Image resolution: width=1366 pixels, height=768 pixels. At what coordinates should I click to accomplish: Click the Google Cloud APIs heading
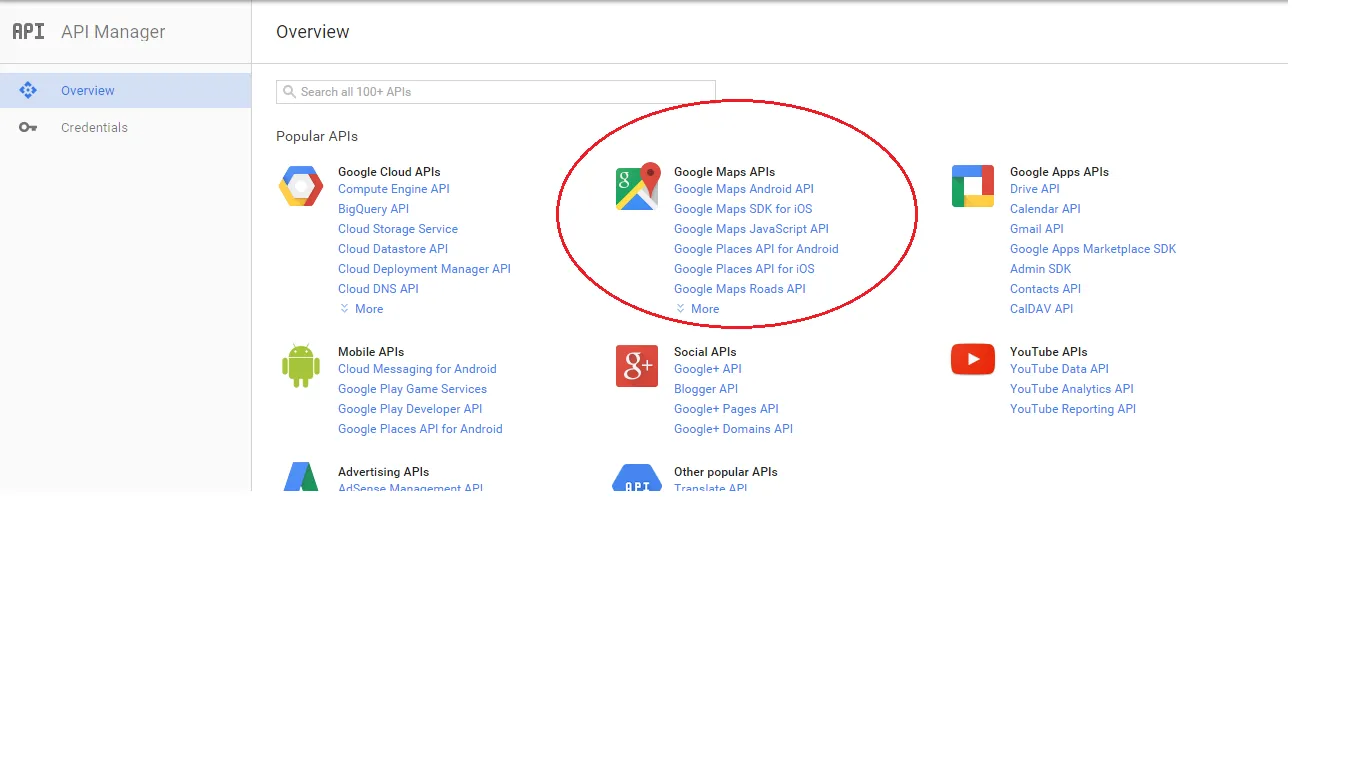click(389, 172)
